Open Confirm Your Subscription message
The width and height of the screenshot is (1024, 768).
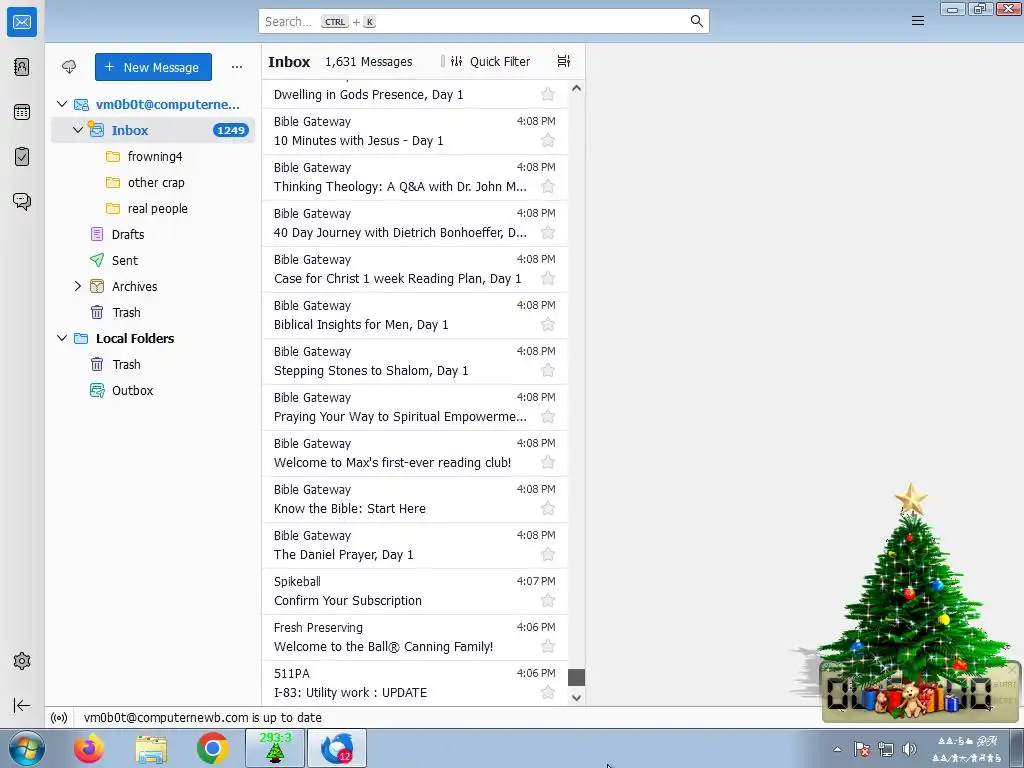(415, 591)
